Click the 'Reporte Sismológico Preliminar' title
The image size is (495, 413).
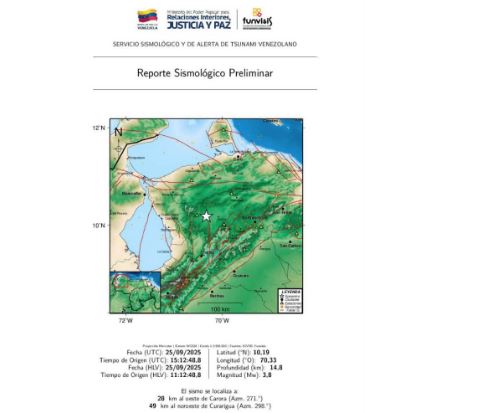coord(205,73)
